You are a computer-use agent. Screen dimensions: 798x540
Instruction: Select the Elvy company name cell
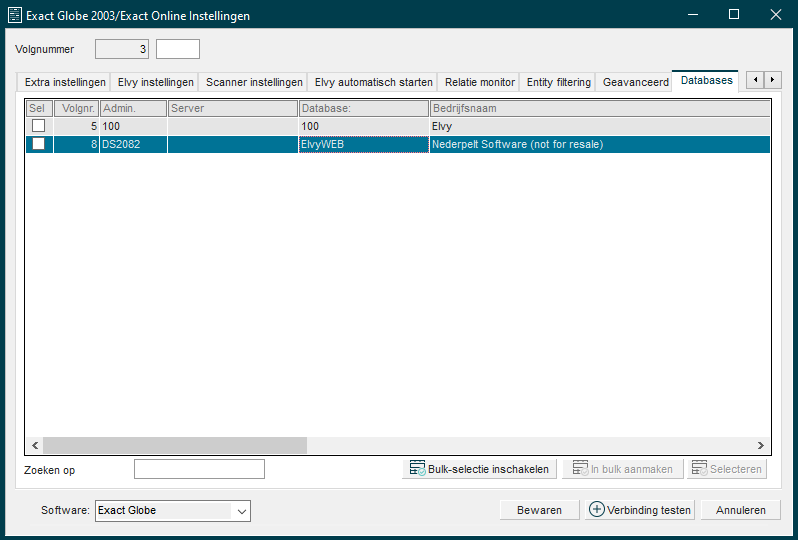[600, 126]
